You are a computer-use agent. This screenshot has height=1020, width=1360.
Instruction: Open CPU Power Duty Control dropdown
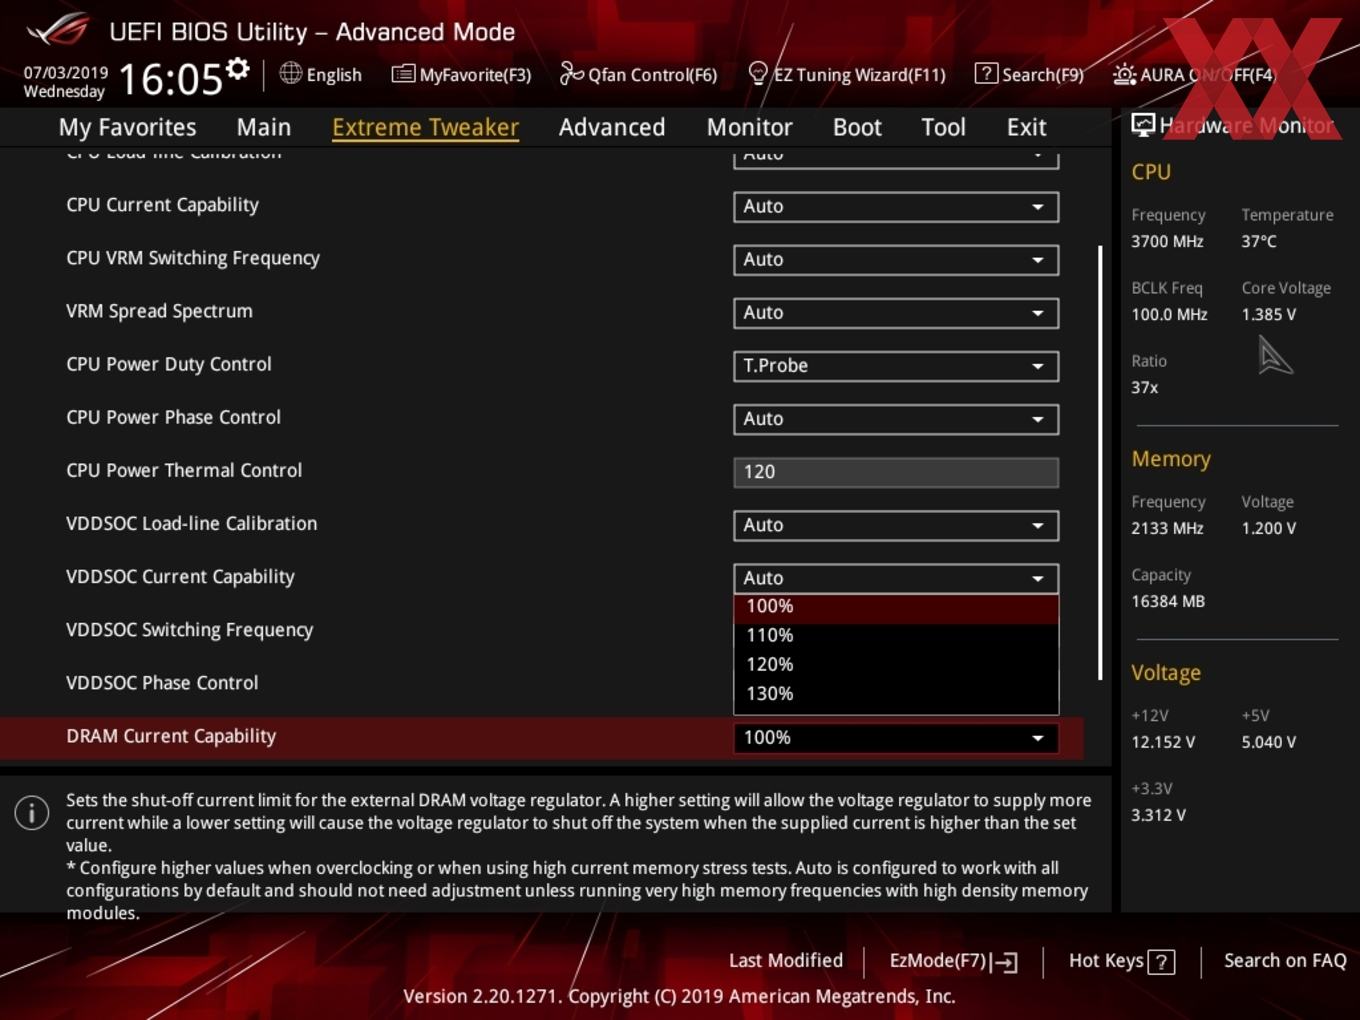[x=896, y=365]
